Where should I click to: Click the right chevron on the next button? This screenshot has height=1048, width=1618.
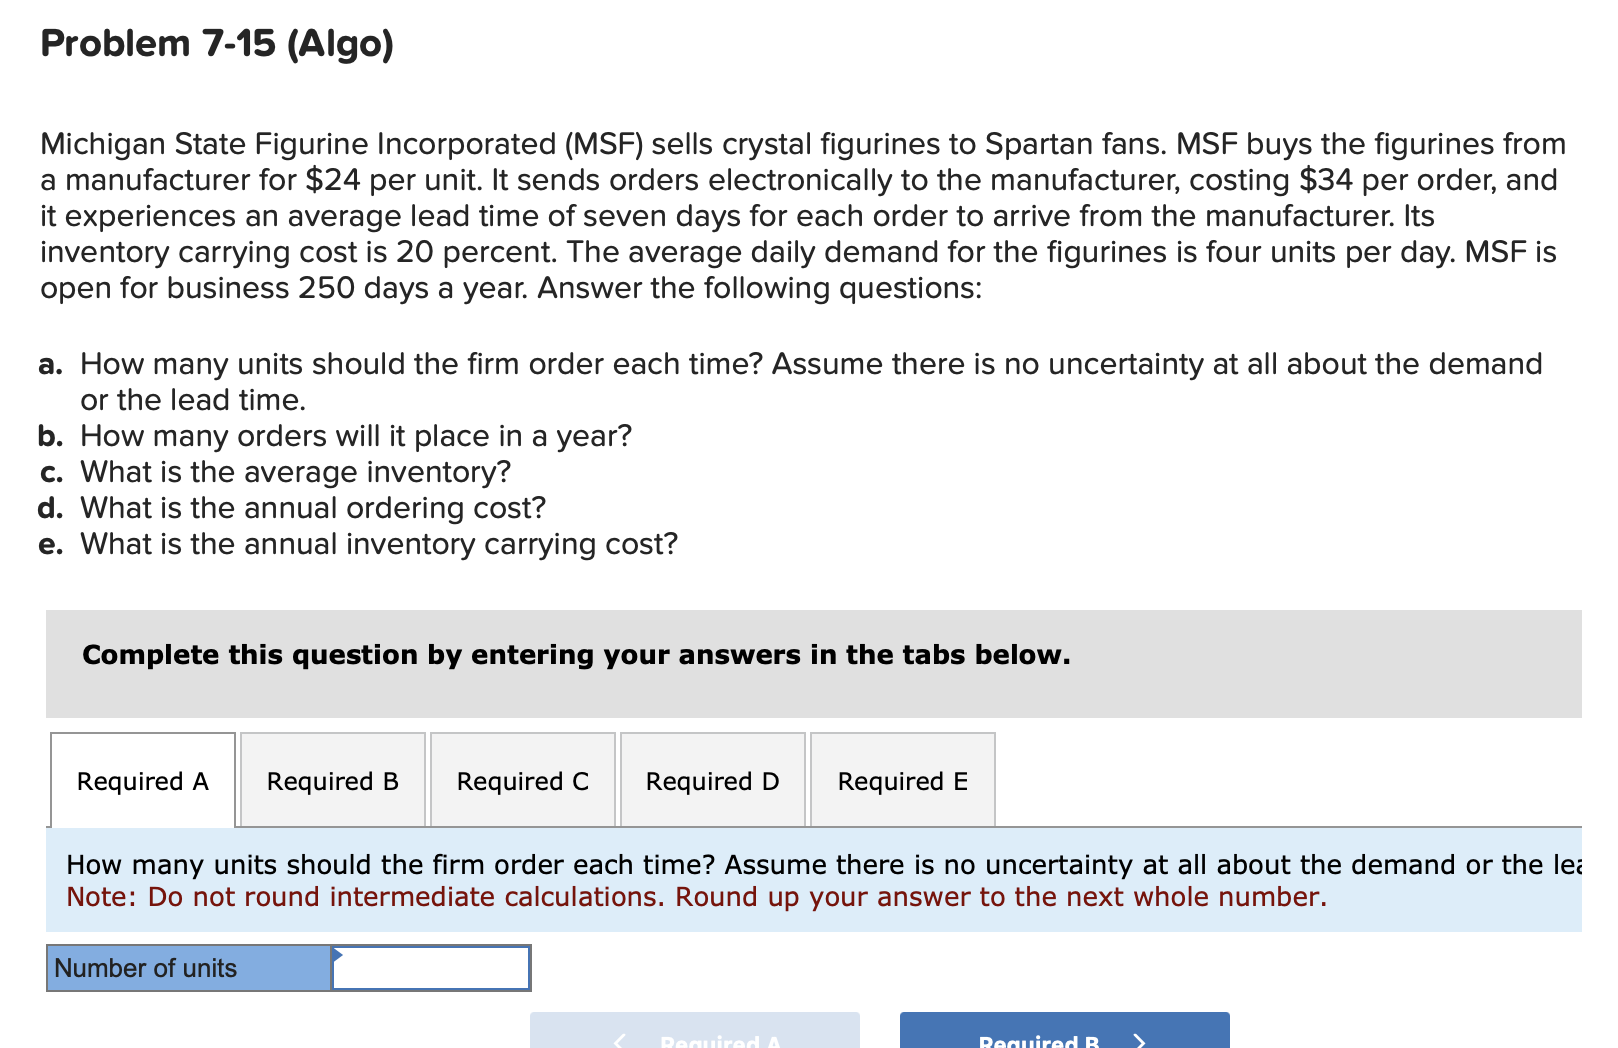click(1139, 1041)
